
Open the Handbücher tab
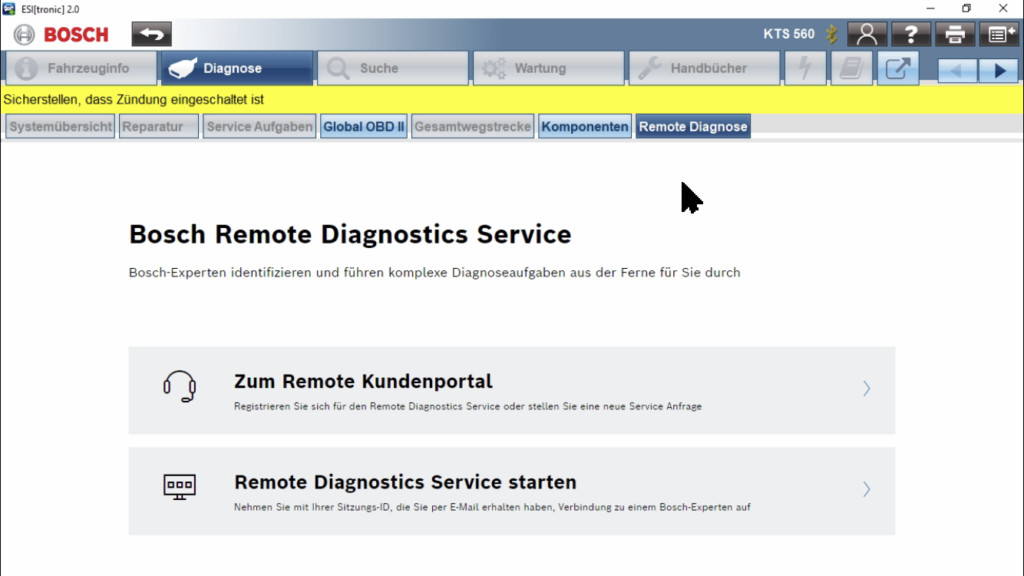704,68
